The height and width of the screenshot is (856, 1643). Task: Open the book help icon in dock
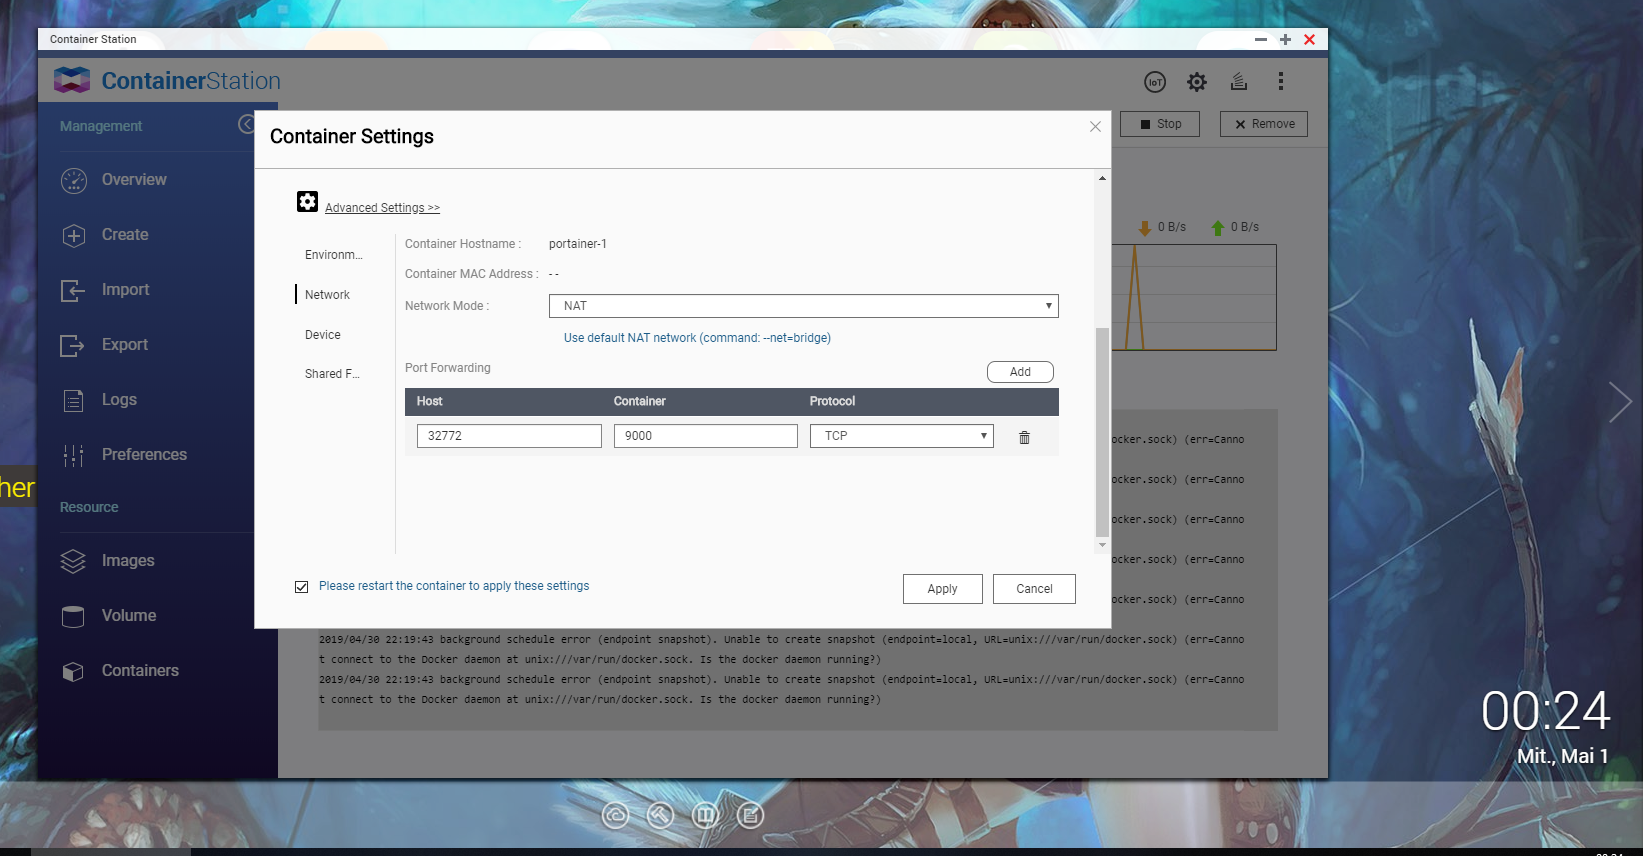pyautogui.click(x=706, y=816)
